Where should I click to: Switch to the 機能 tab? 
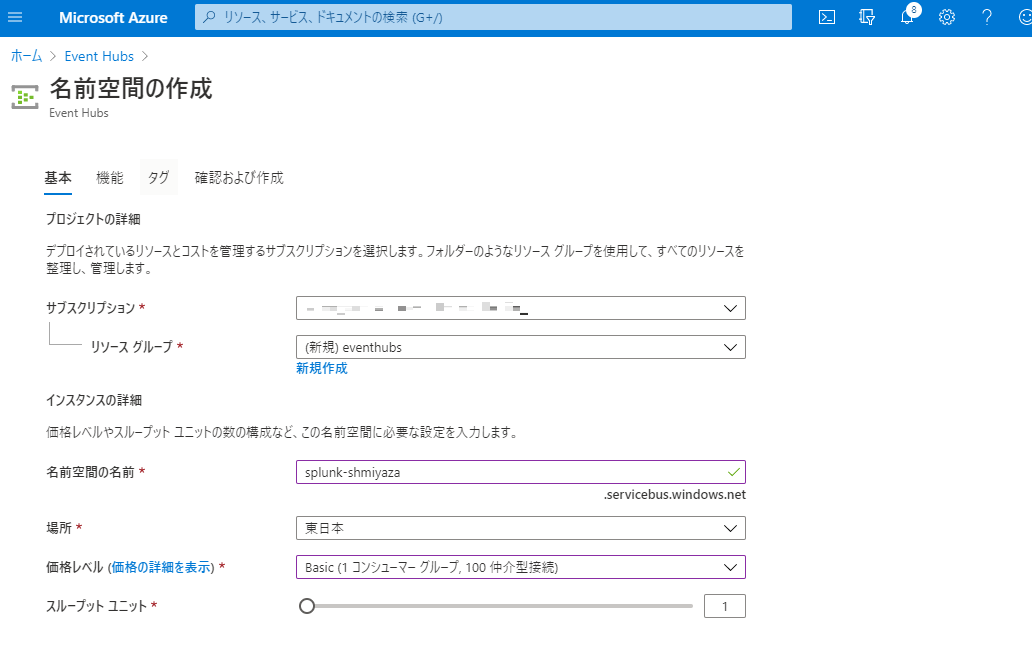(109, 177)
